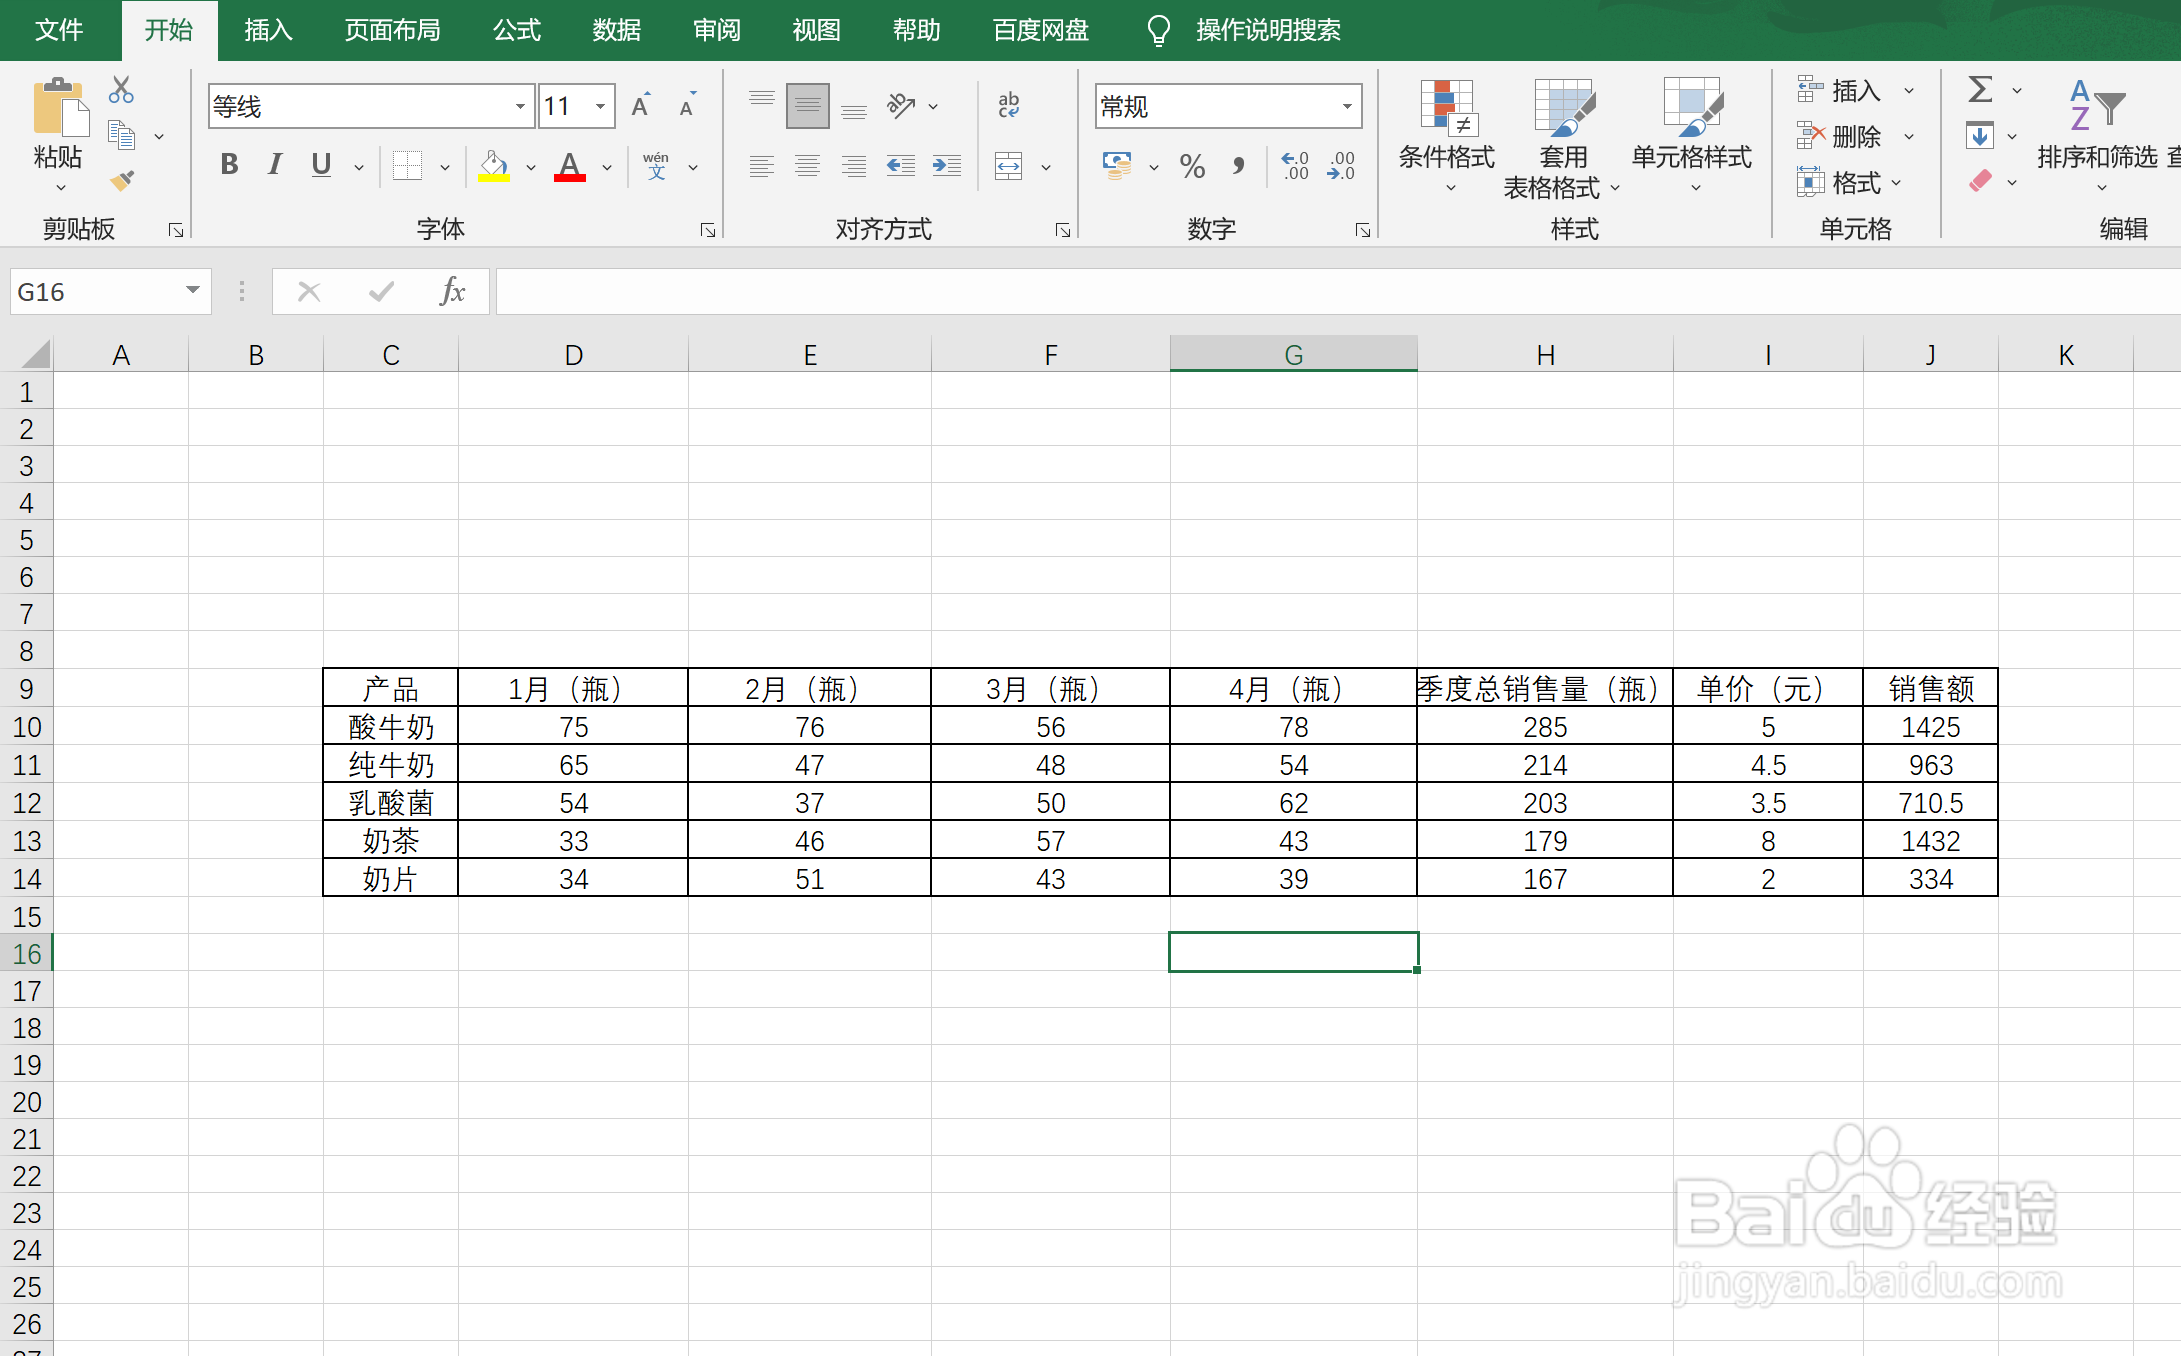Toggle Wrap Text
Image resolution: width=2181 pixels, height=1356 pixels.
tap(1009, 105)
